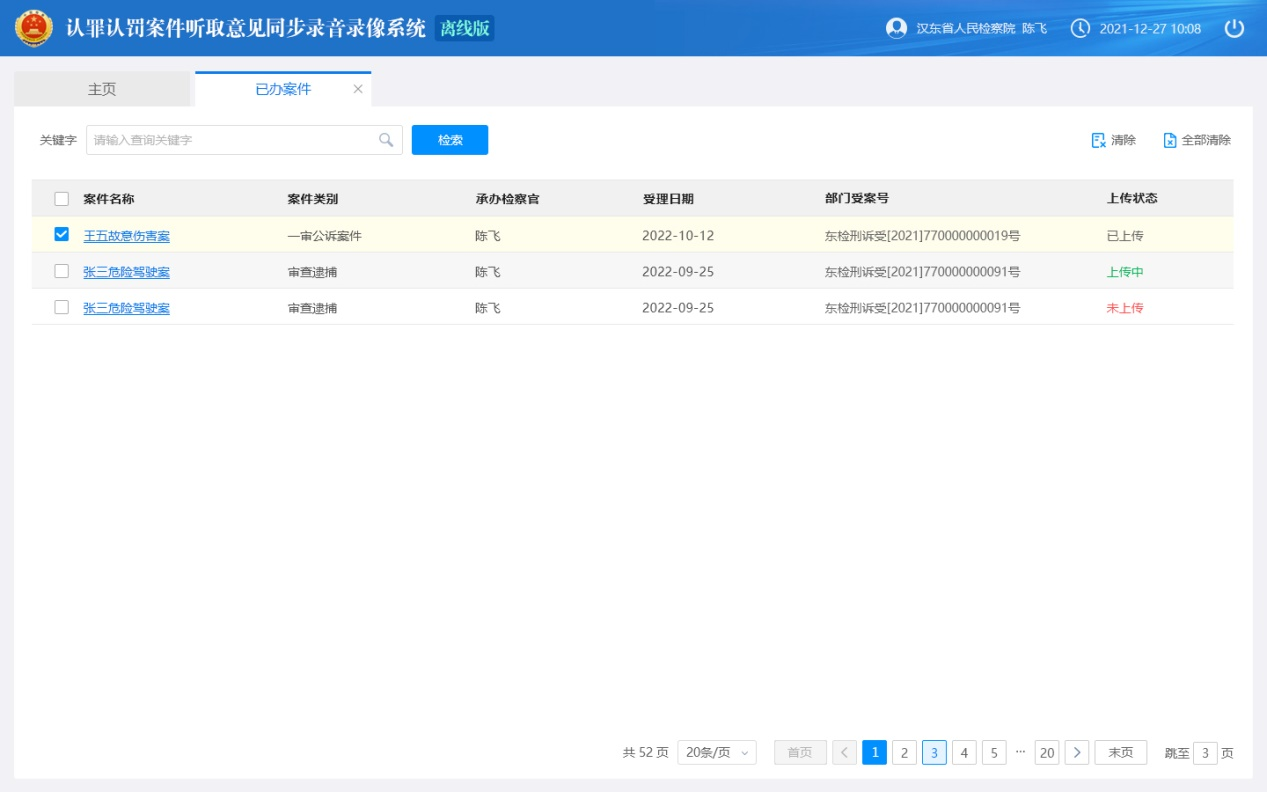Click the 清除 clear icon
Viewport: 1267px width, 792px height.
[1098, 140]
